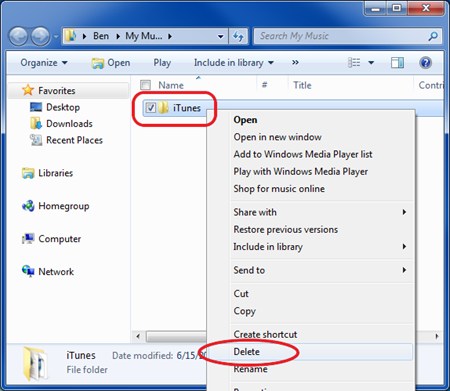Click the Date modified label in details pane

coord(143,356)
